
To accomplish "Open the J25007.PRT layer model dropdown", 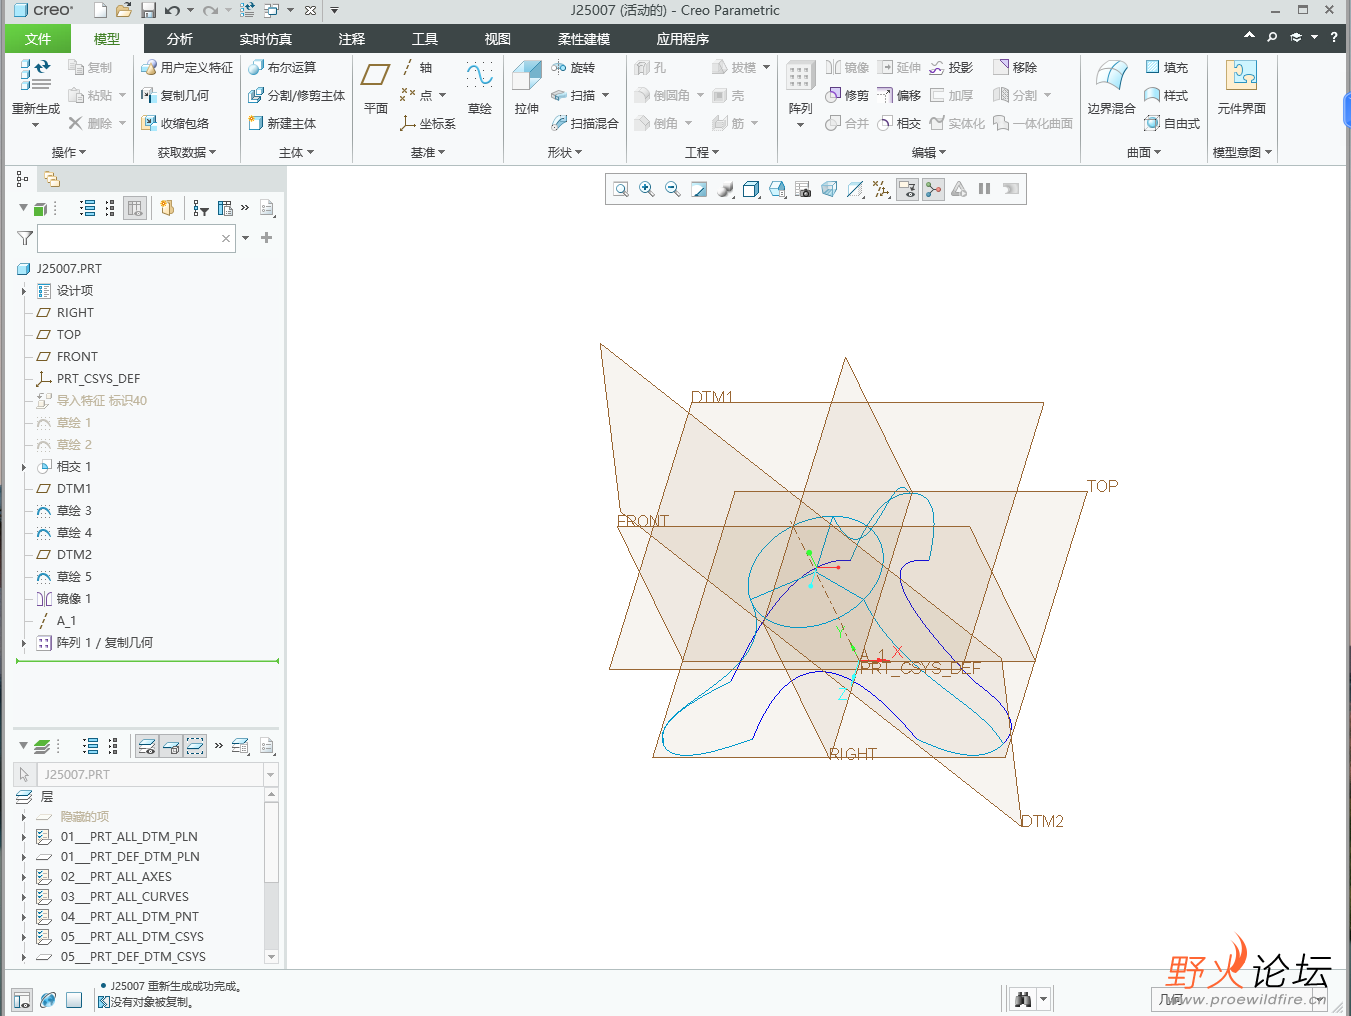I will pyautogui.click(x=270, y=775).
